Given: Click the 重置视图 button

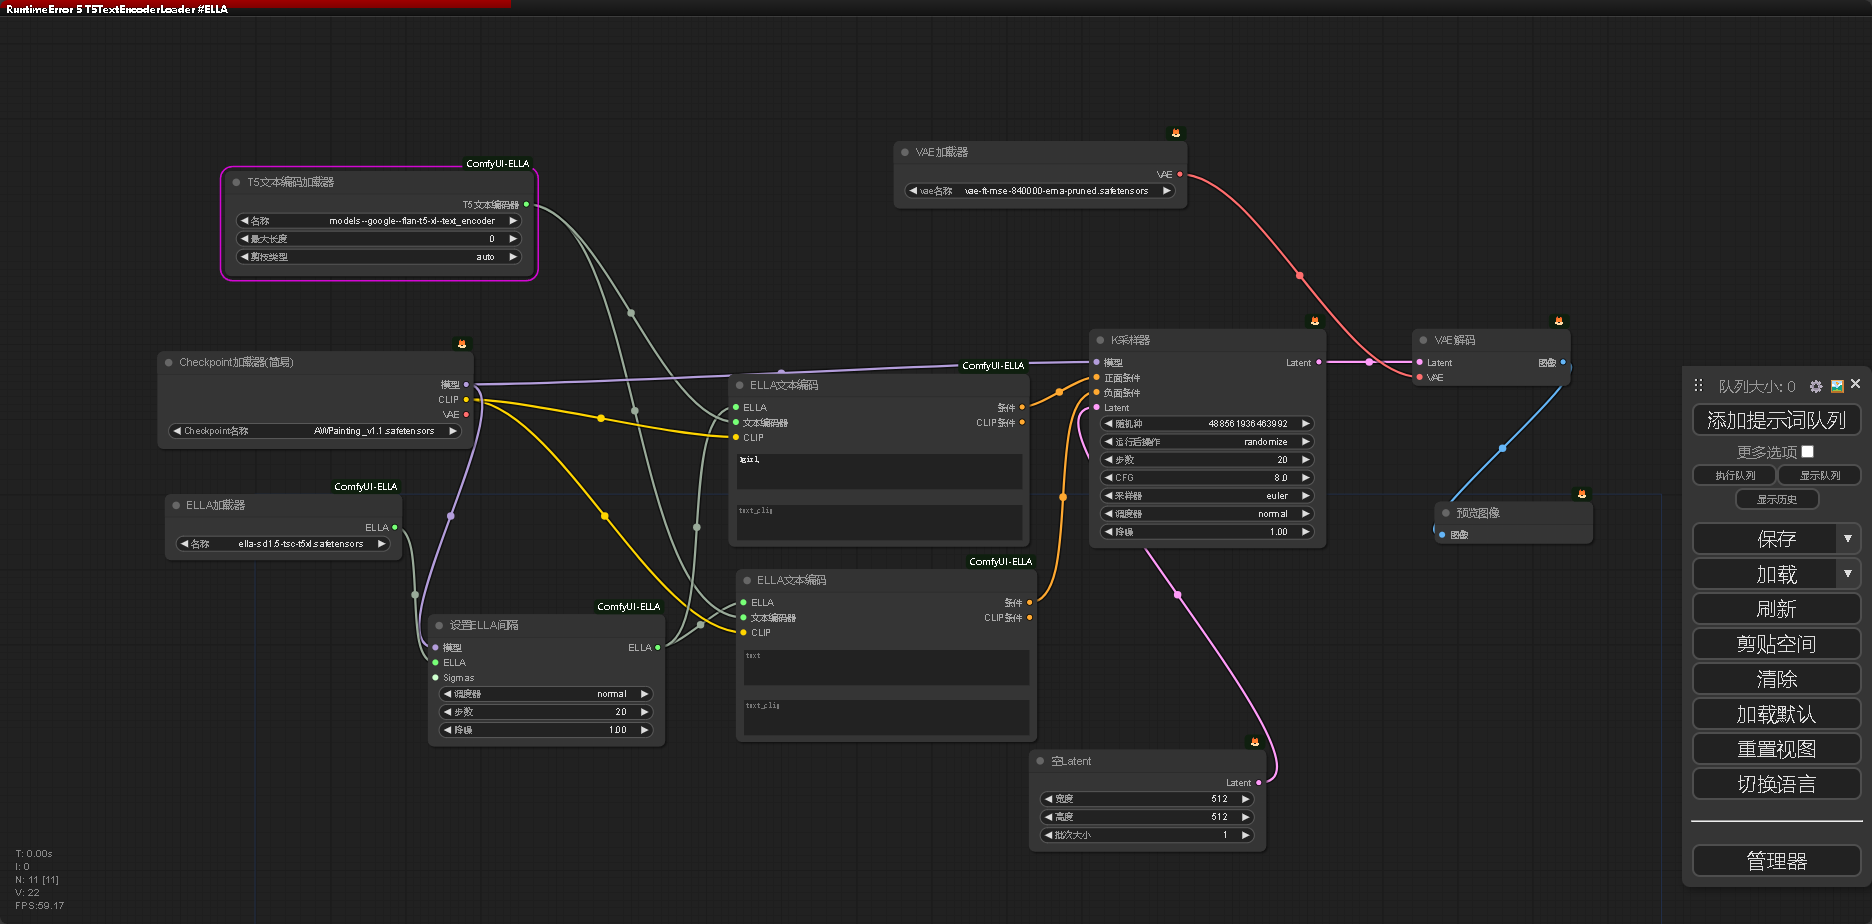Looking at the screenshot, I should (x=1776, y=748).
